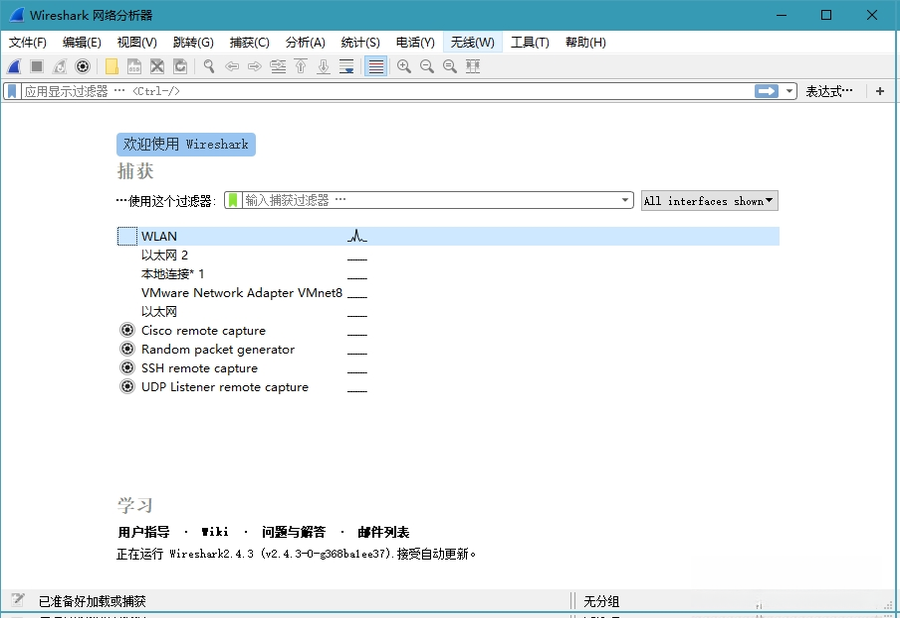Click the zoom in magnifier icon
Viewport: 900px width, 618px height.
[x=404, y=67]
